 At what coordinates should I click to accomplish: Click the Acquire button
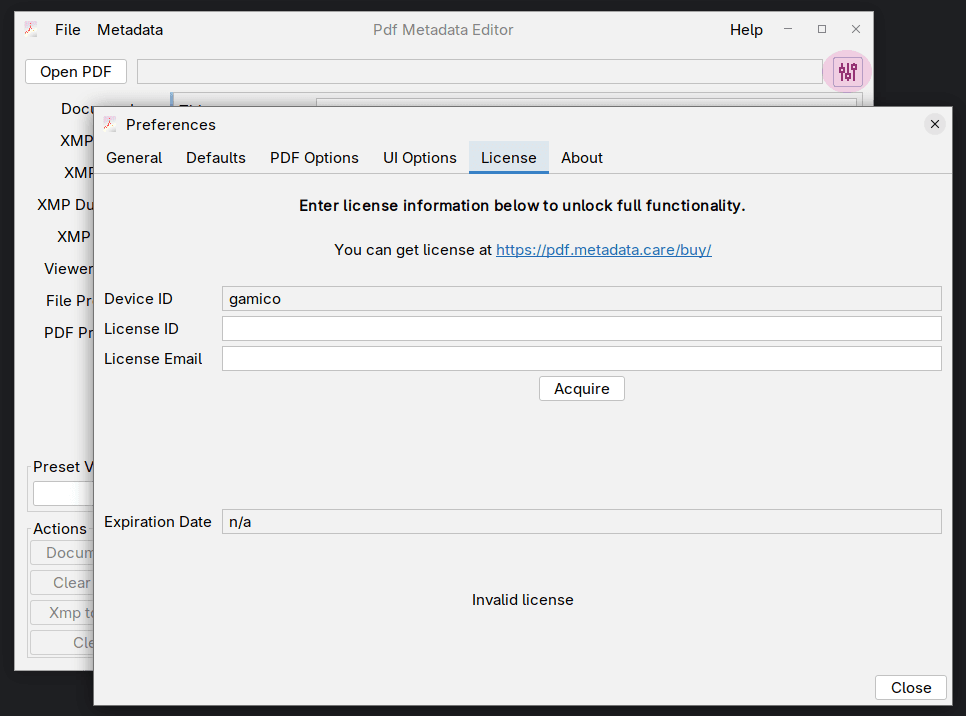[x=581, y=388]
